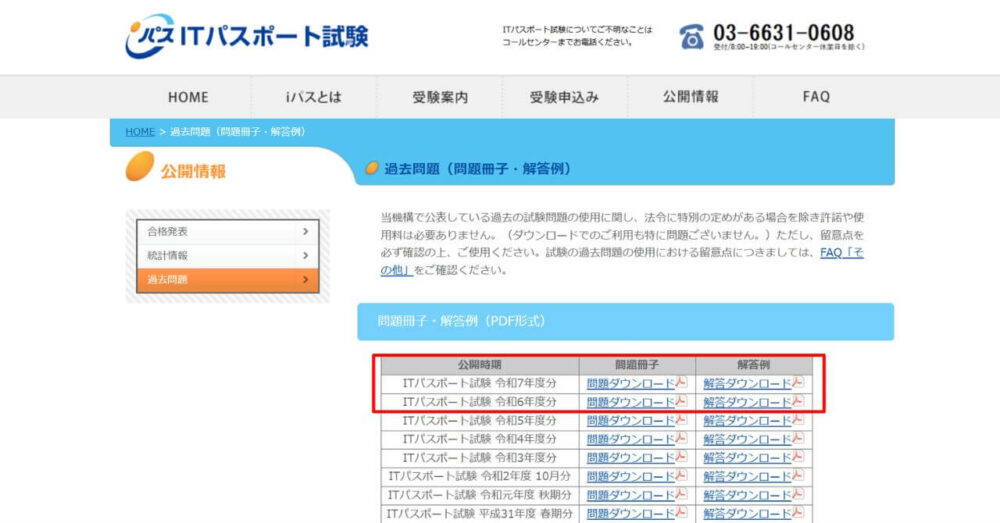Click the orange bullet icon beside 過去問題 title
This screenshot has width=1000, height=523.
[x=372, y=168]
